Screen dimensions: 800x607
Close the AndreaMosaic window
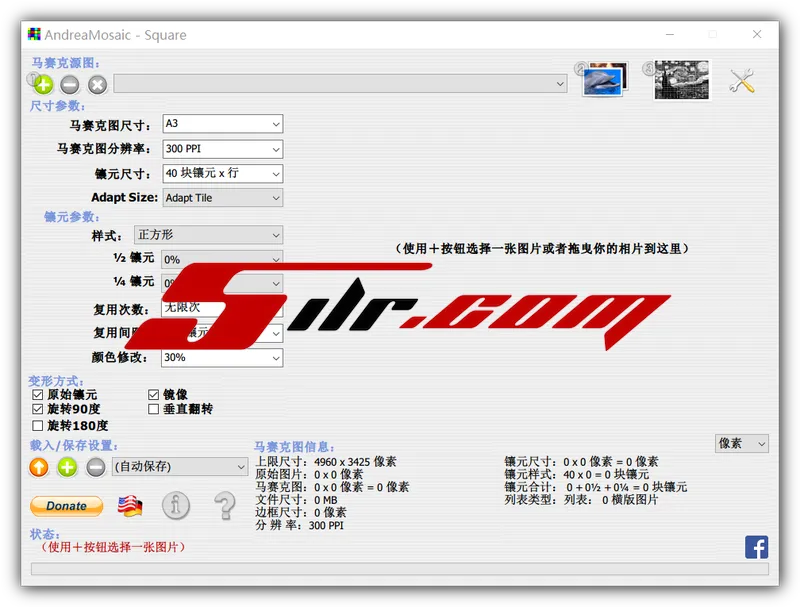point(757,34)
